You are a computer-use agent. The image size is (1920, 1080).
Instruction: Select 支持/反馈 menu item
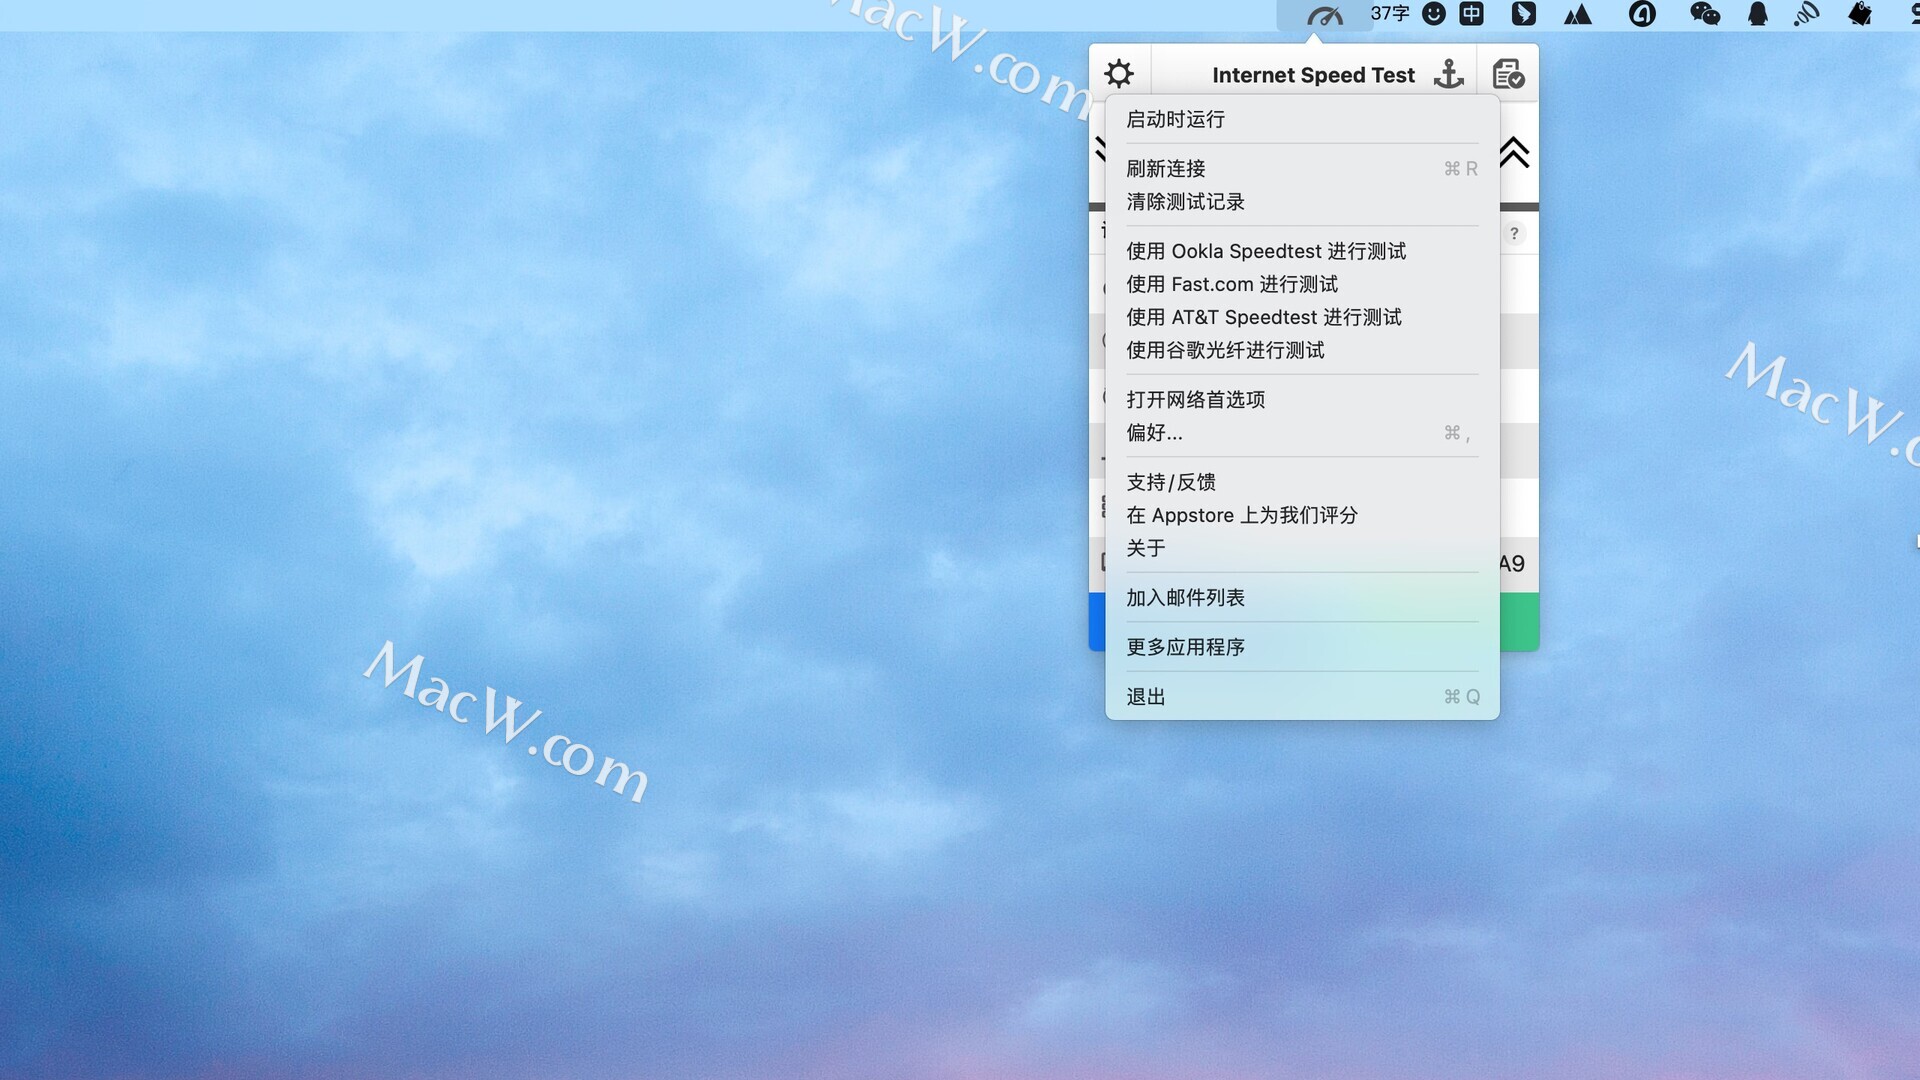click(1302, 482)
